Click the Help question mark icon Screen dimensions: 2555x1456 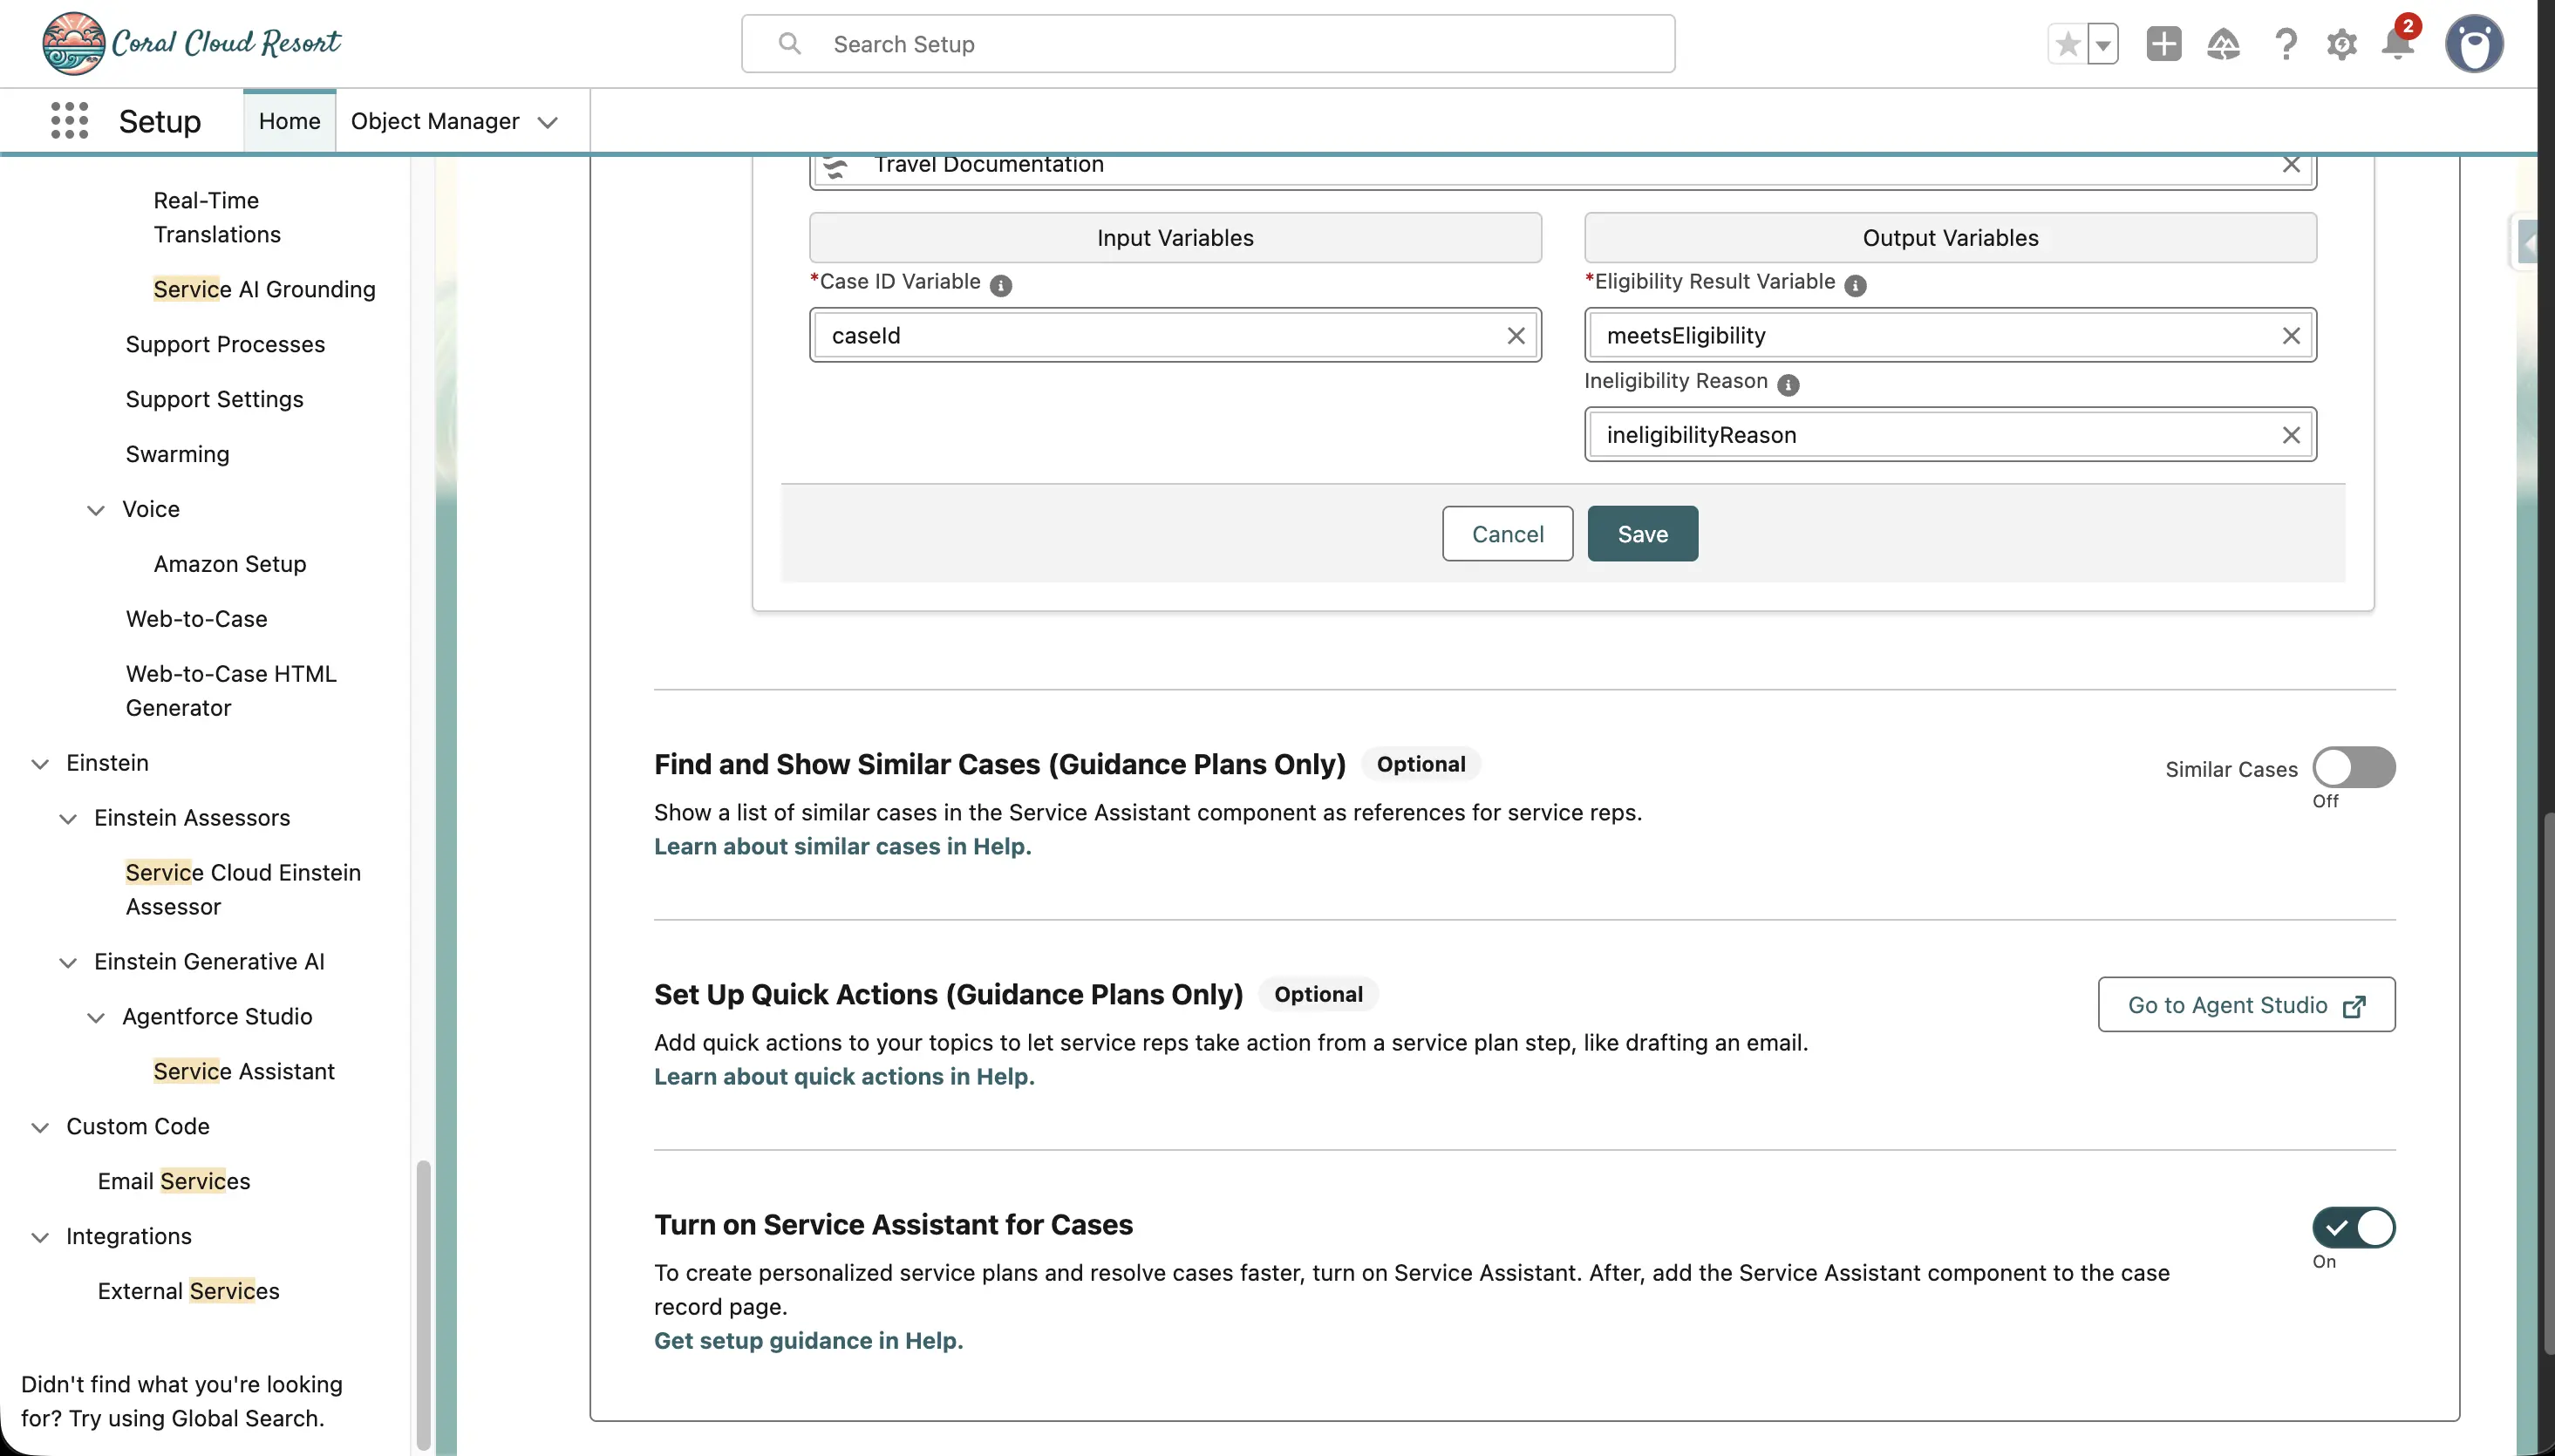click(x=2285, y=44)
